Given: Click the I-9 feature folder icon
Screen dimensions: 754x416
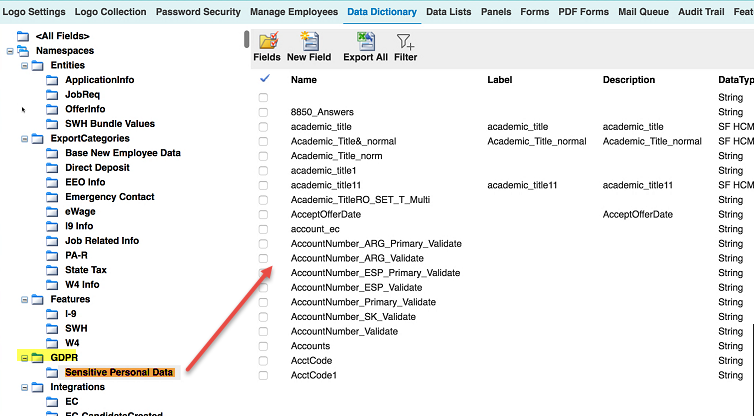Looking at the screenshot, I should 52,314.
